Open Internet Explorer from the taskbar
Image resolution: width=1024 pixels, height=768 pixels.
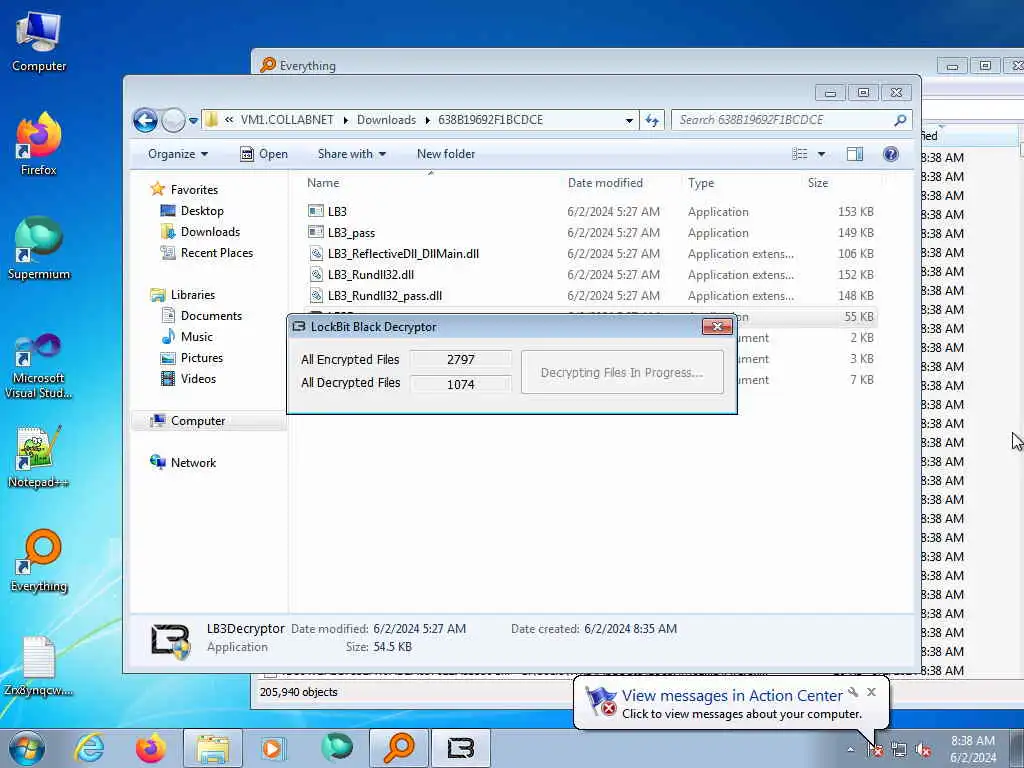click(x=89, y=748)
